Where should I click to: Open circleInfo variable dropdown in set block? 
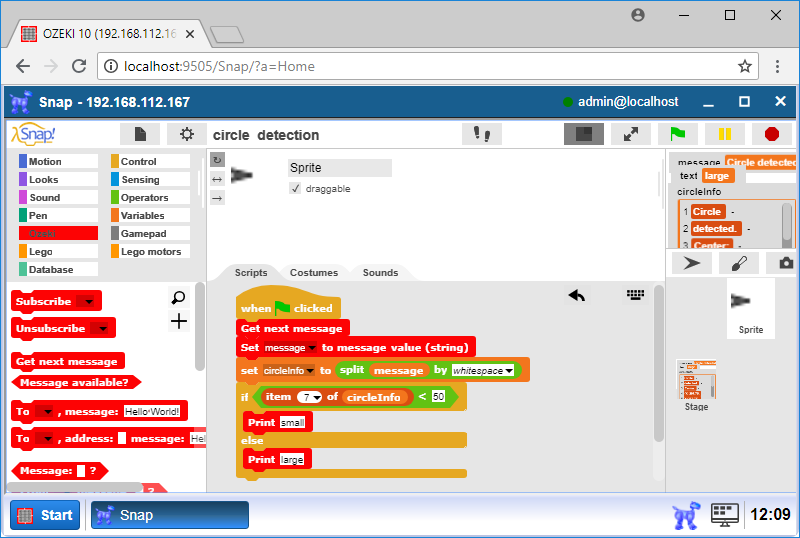309,371
